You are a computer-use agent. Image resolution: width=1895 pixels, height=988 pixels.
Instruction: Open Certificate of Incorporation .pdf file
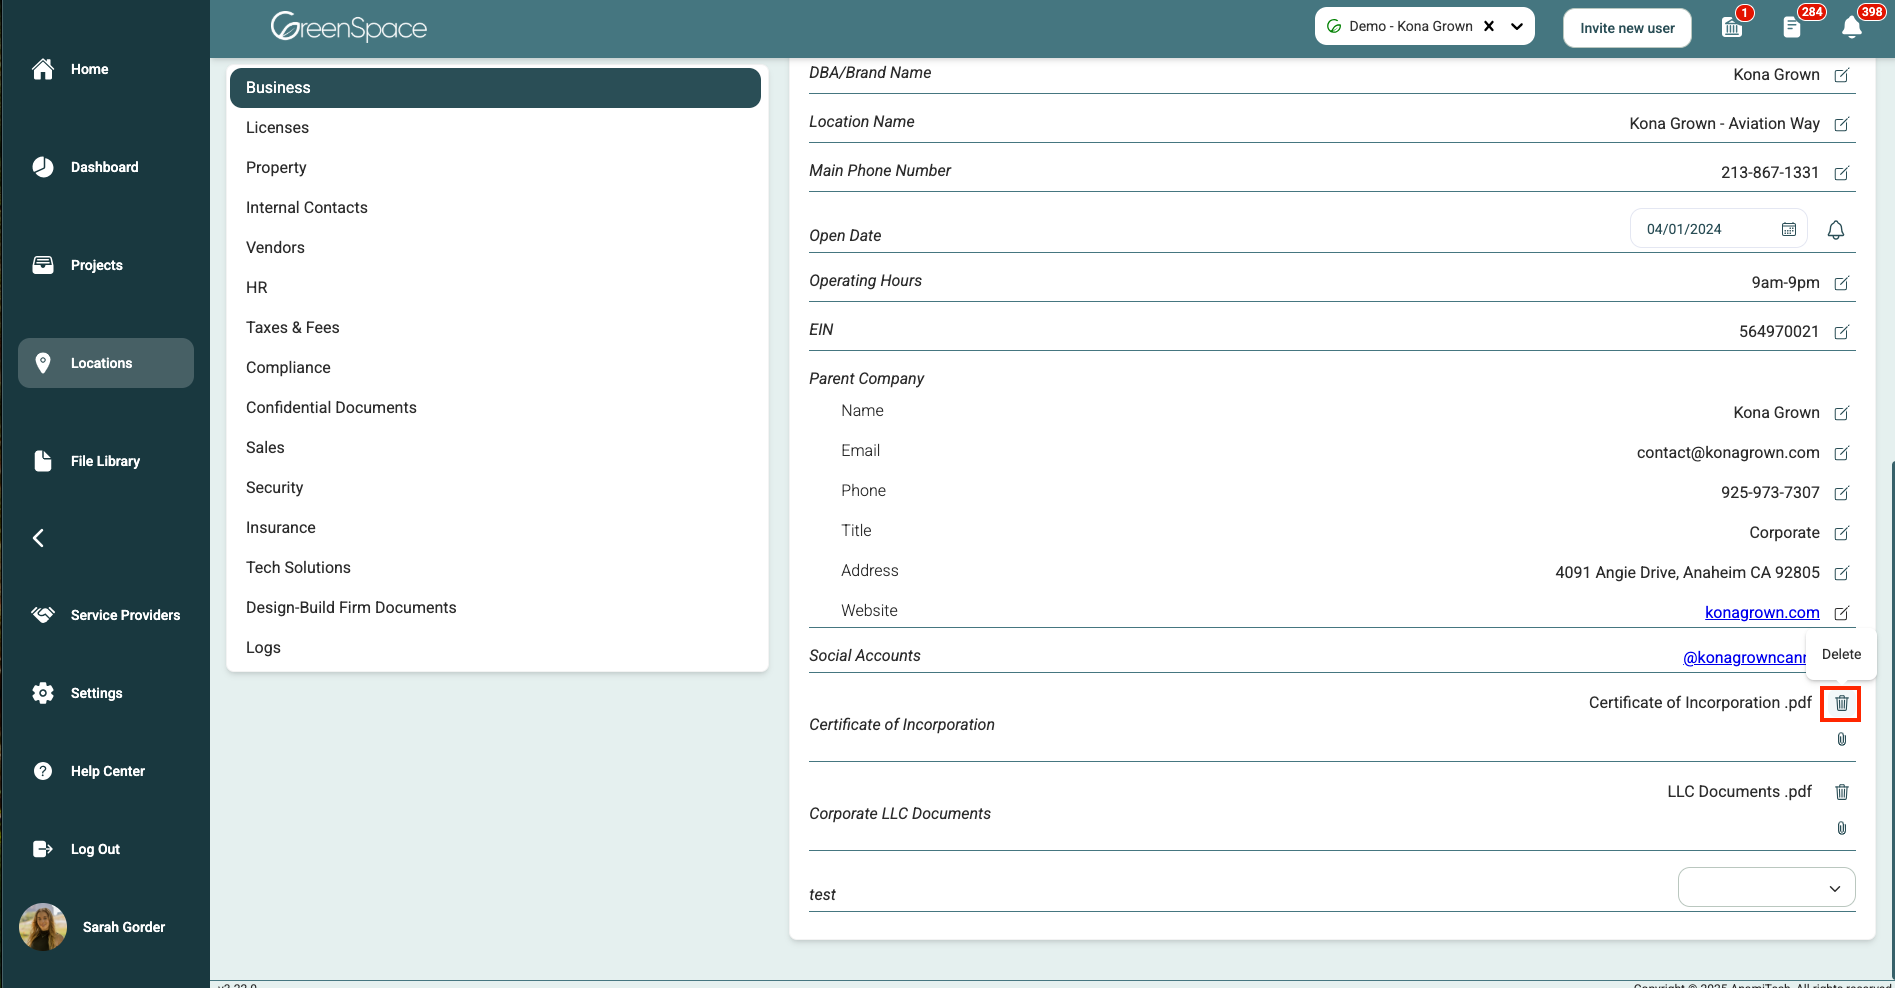(x=1700, y=703)
